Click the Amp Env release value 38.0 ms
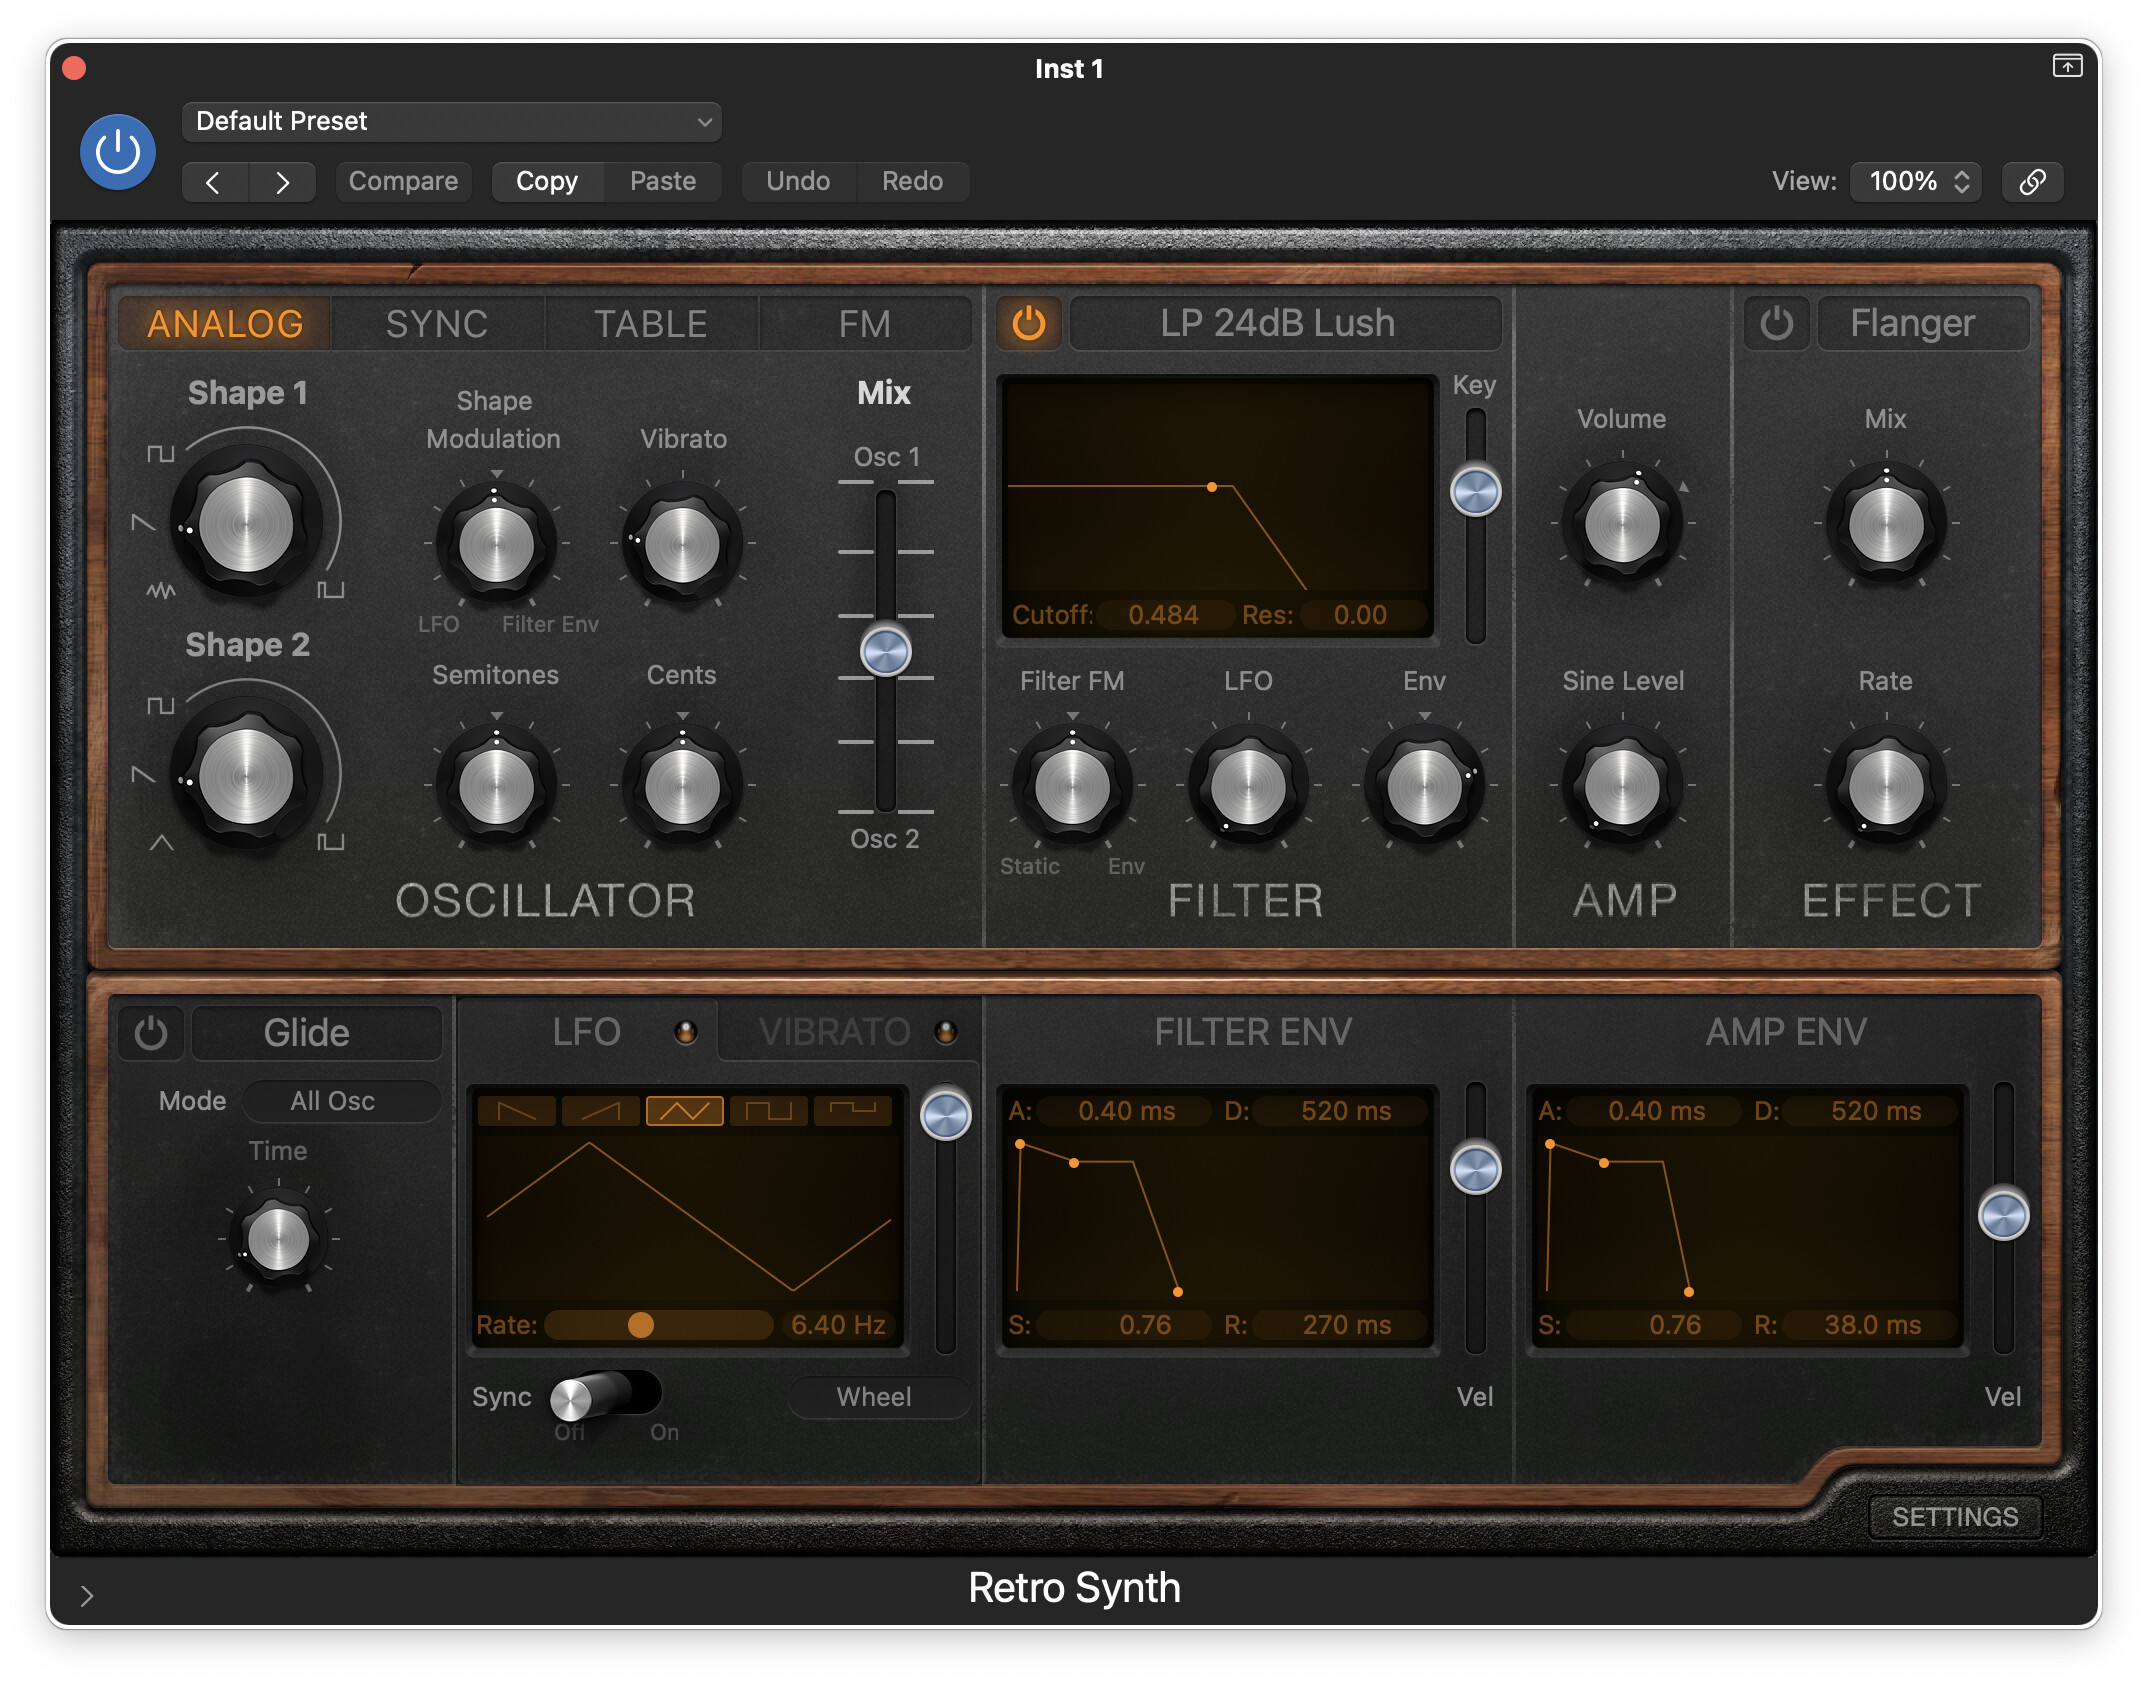 [x=1872, y=1325]
